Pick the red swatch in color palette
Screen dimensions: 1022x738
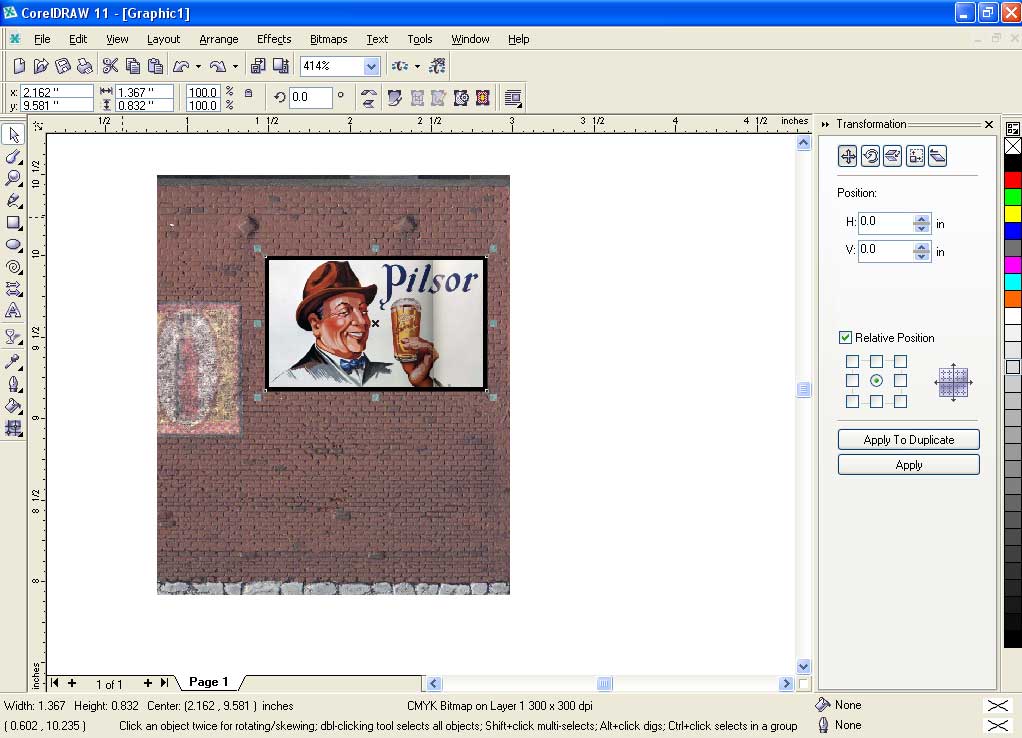click(x=1013, y=179)
